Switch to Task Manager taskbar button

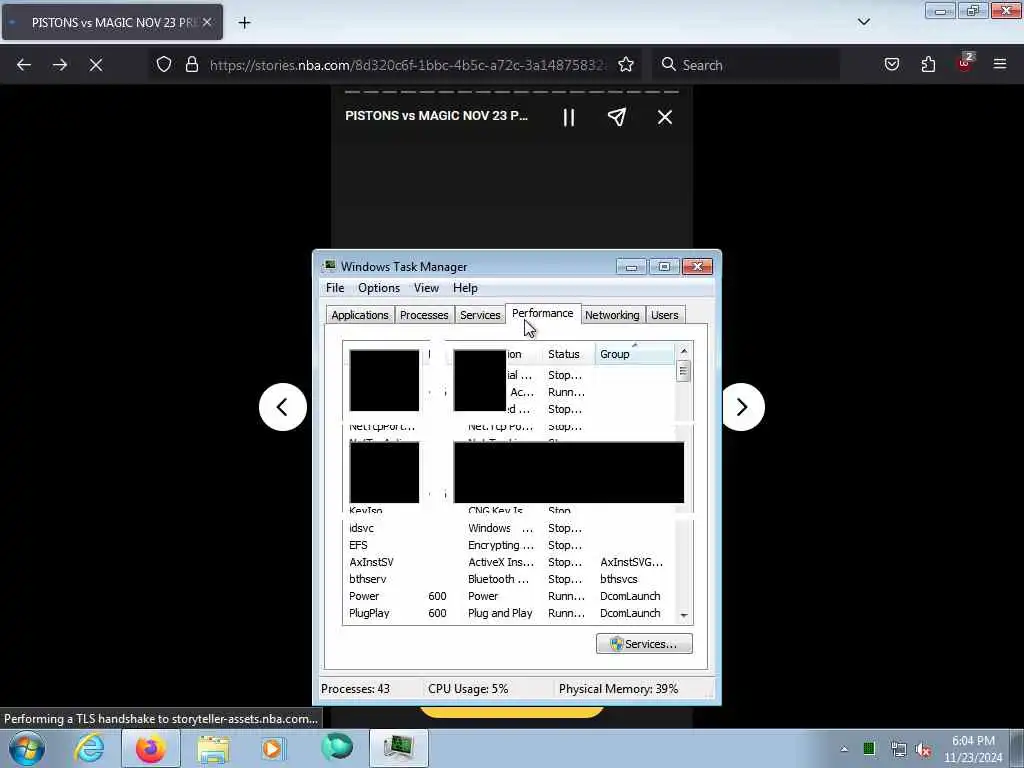pyautogui.click(x=399, y=748)
